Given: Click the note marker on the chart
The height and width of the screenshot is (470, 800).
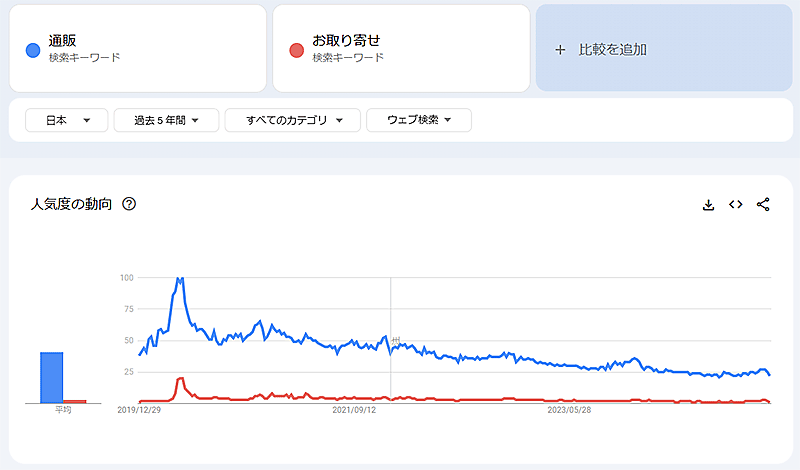Looking at the screenshot, I should (396, 341).
